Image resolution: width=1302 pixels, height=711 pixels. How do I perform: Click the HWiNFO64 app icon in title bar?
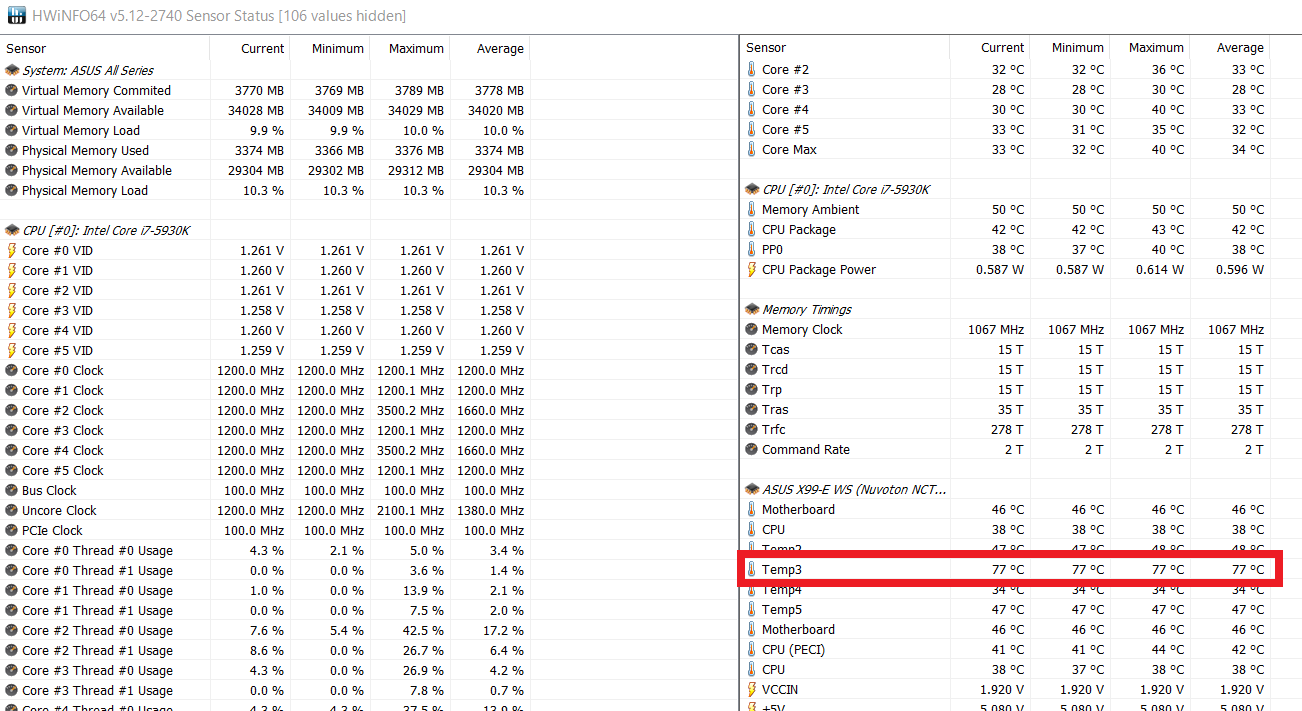16,16
